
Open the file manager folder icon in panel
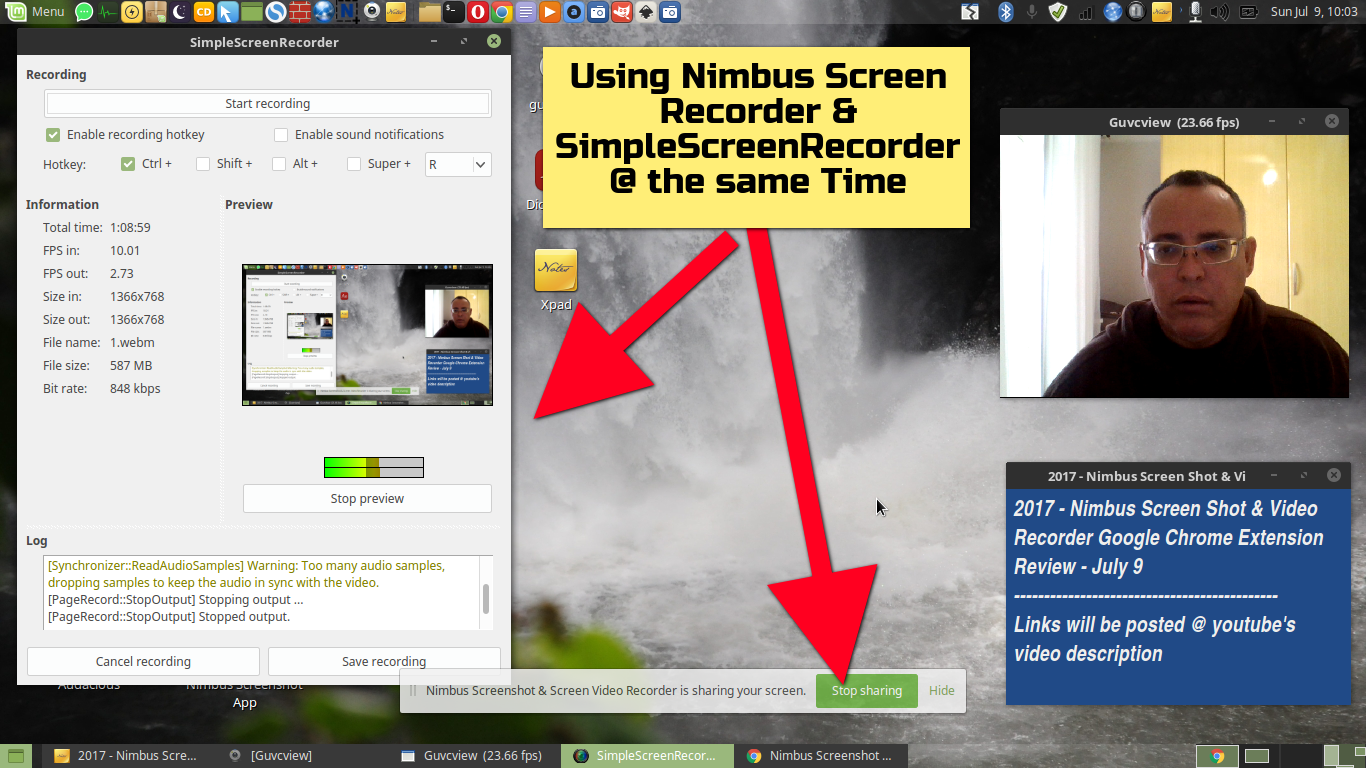coord(430,12)
